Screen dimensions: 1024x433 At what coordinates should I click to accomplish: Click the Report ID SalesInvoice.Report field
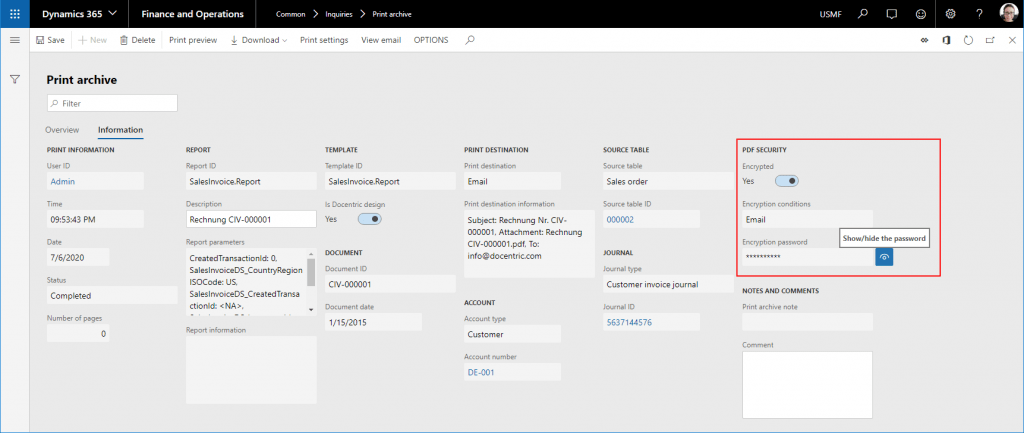251,182
